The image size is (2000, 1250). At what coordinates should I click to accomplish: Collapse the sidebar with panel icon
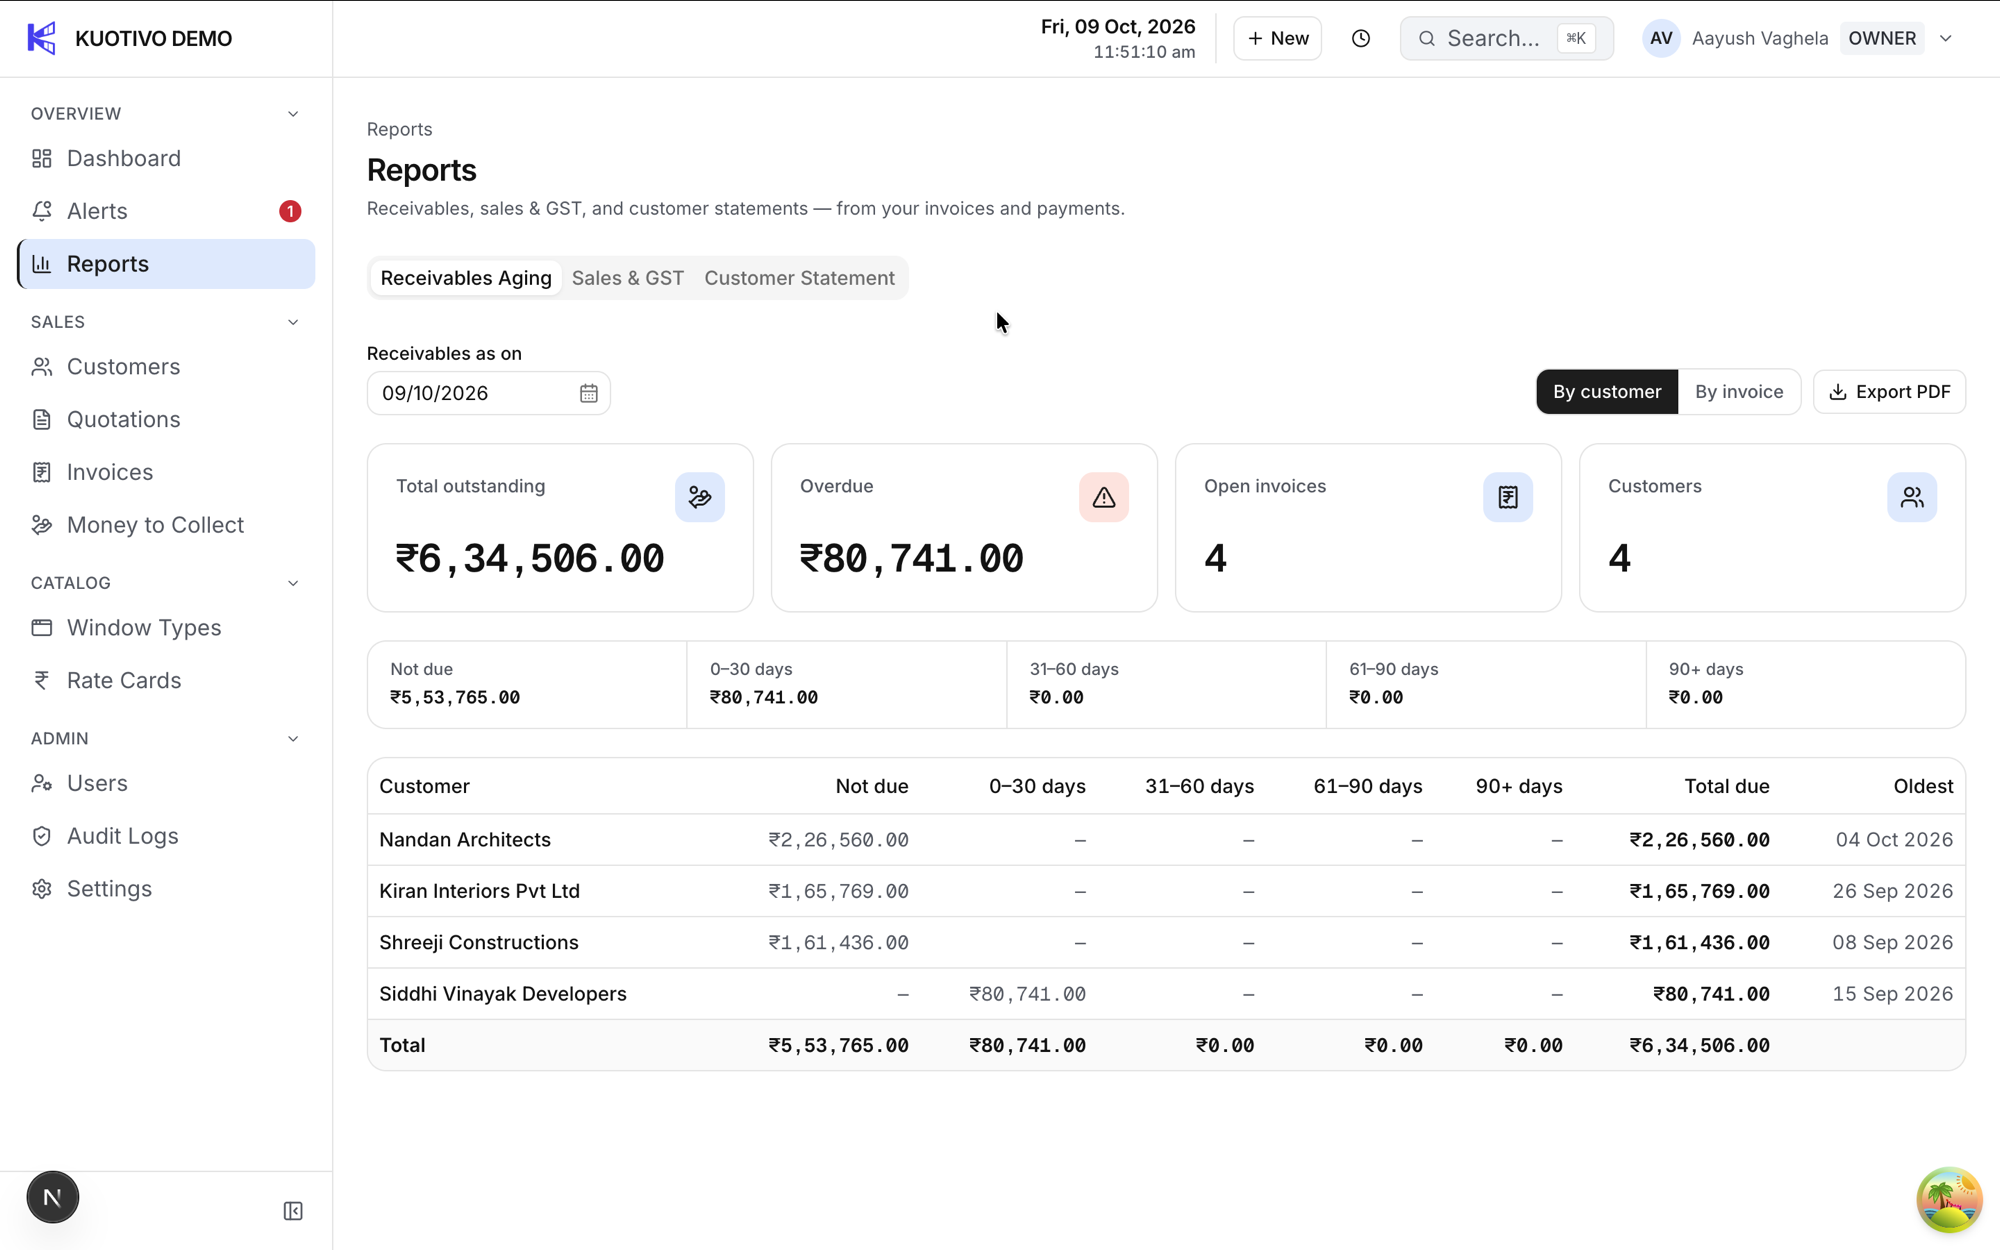293,1211
